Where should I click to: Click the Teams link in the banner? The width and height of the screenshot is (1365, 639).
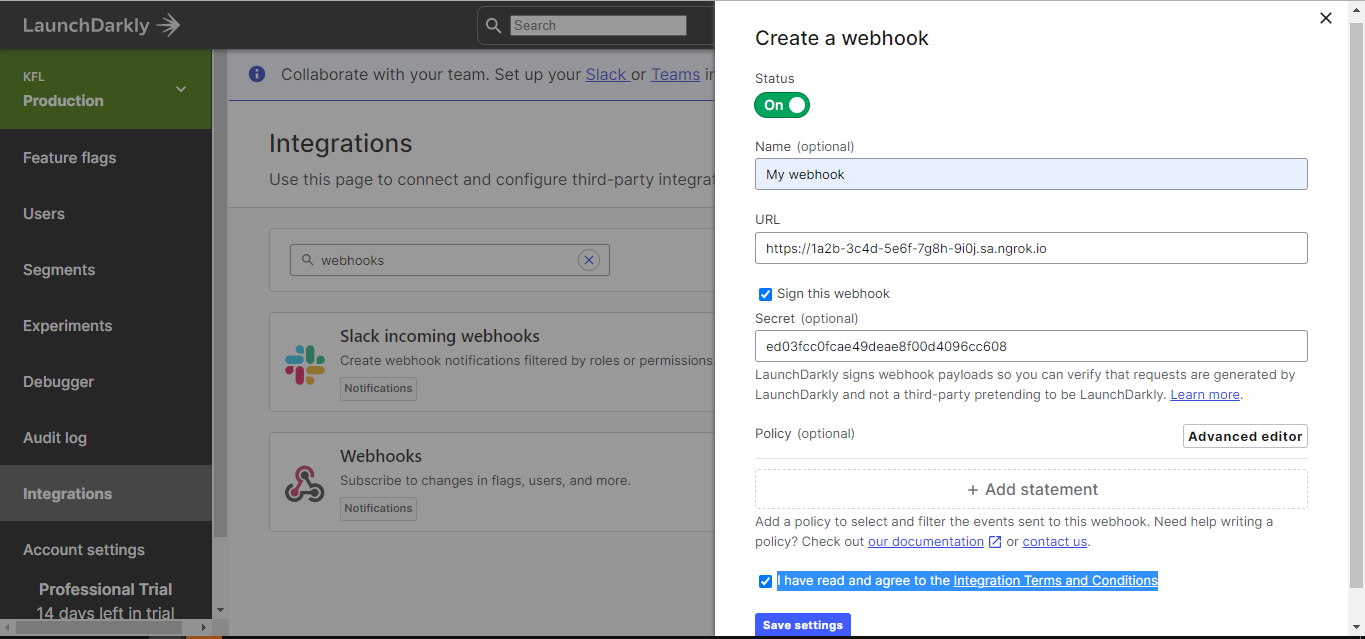[x=675, y=74]
